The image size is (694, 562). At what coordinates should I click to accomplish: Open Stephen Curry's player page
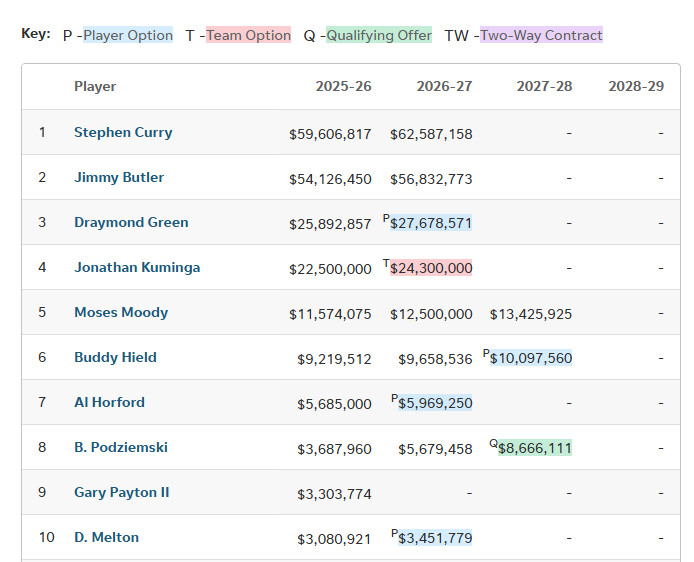tap(123, 132)
